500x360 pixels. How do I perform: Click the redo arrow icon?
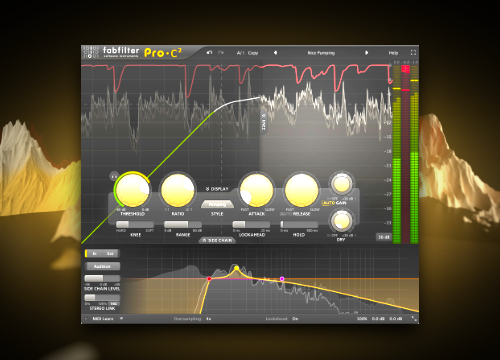pos(221,53)
